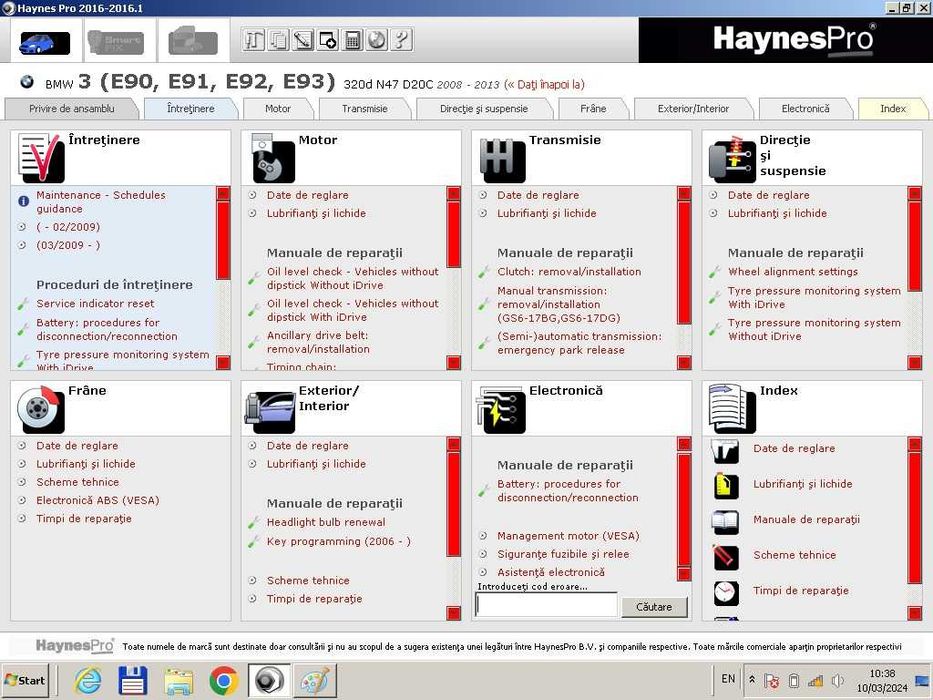Click the Direcție și suspensie shock absorber icon
The image size is (933, 700).
(732, 160)
